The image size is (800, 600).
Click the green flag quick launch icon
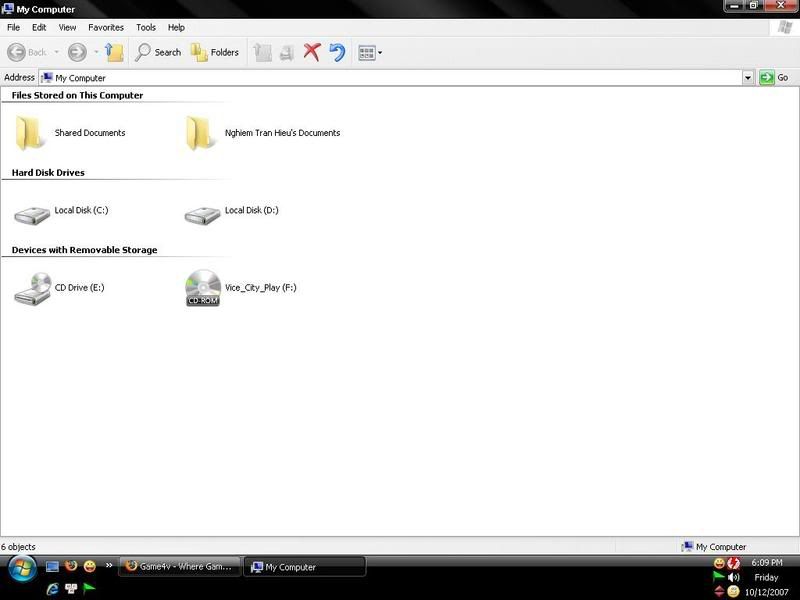[89, 589]
